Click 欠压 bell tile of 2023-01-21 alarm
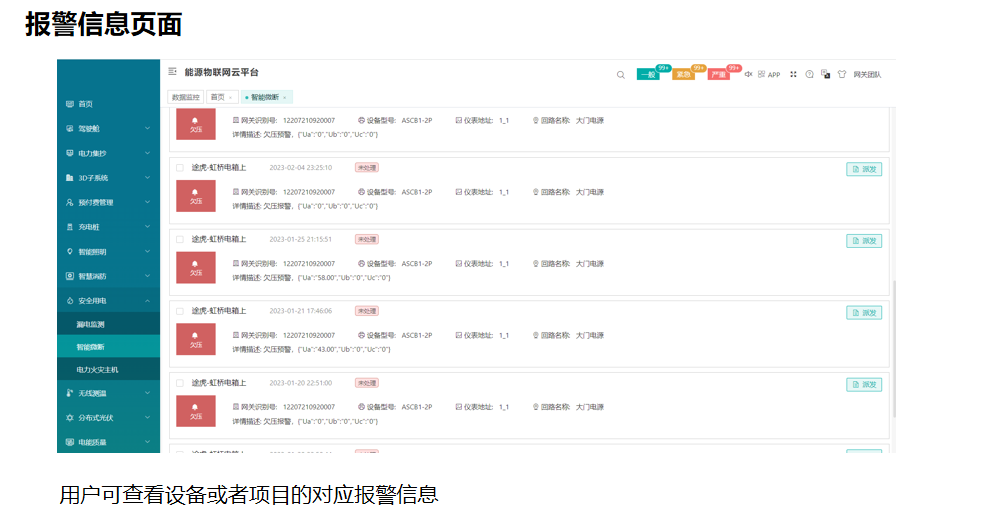Viewport: 986px width, 525px height. (x=196, y=339)
